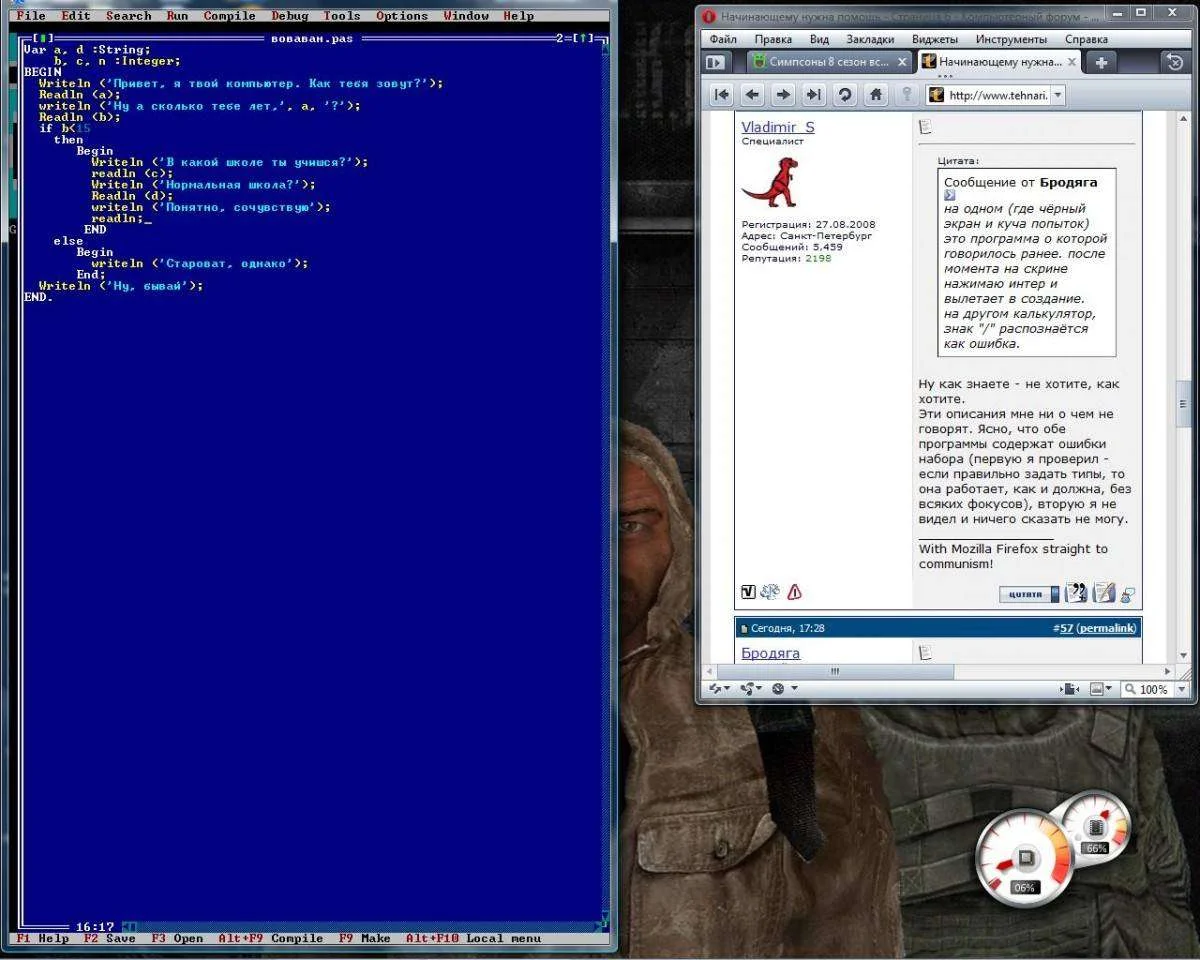
Task: Go forward in Opera
Action: pos(783,95)
